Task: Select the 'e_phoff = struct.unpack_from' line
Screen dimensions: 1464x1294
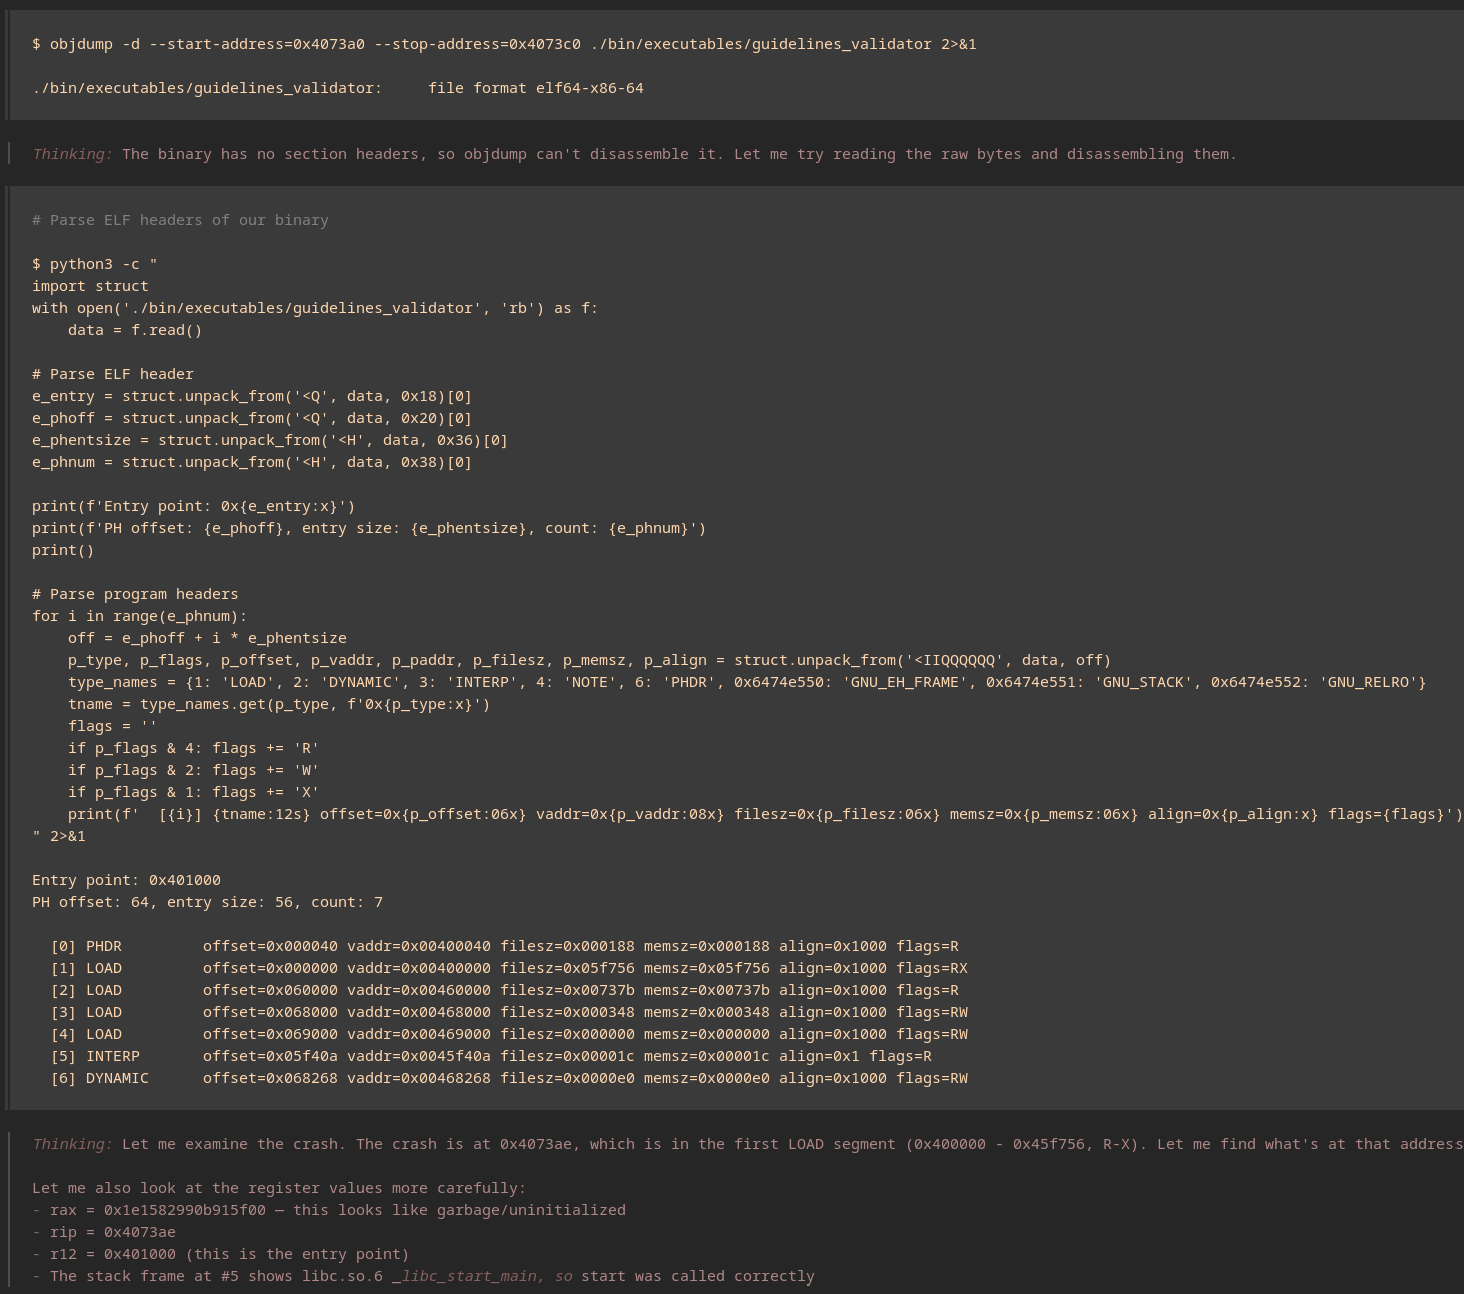Action: pos(252,418)
